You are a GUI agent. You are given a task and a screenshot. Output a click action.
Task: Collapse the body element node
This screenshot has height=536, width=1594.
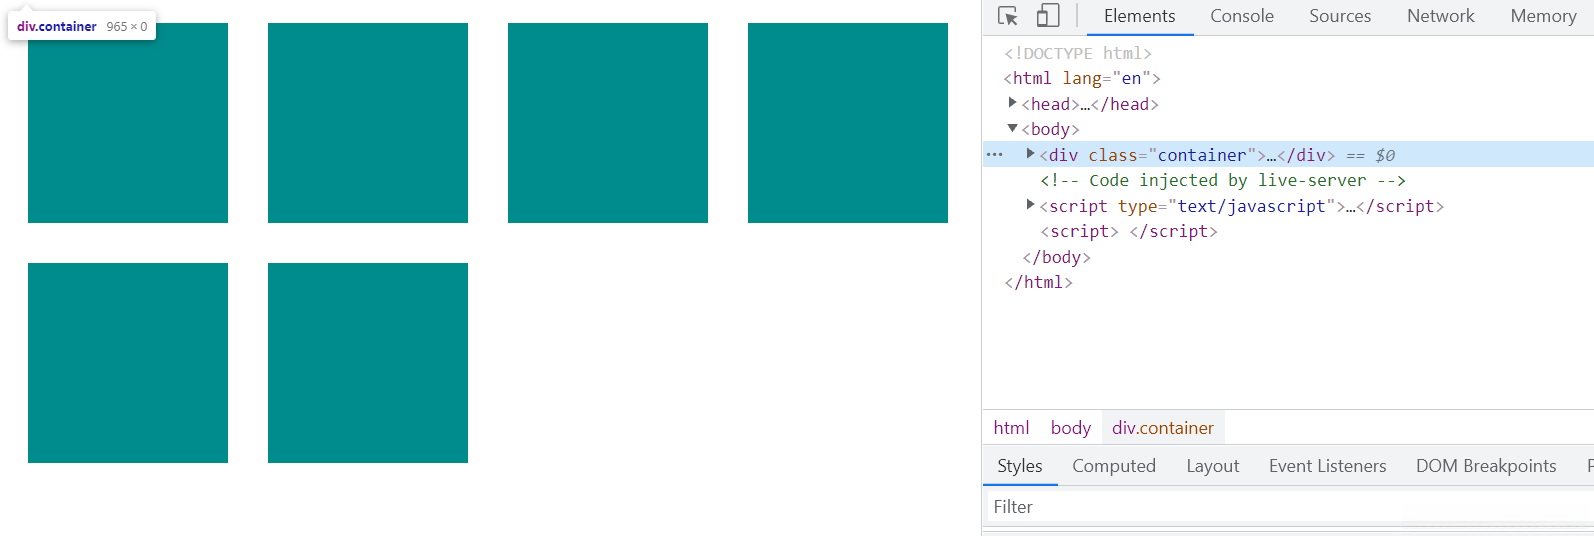pyautogui.click(x=1013, y=128)
